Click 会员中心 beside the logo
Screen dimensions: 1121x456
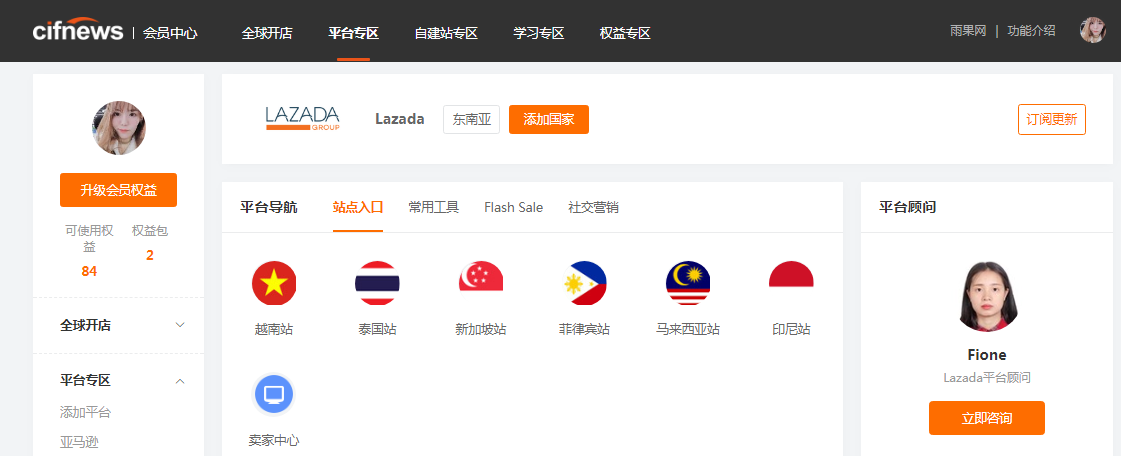170,33
